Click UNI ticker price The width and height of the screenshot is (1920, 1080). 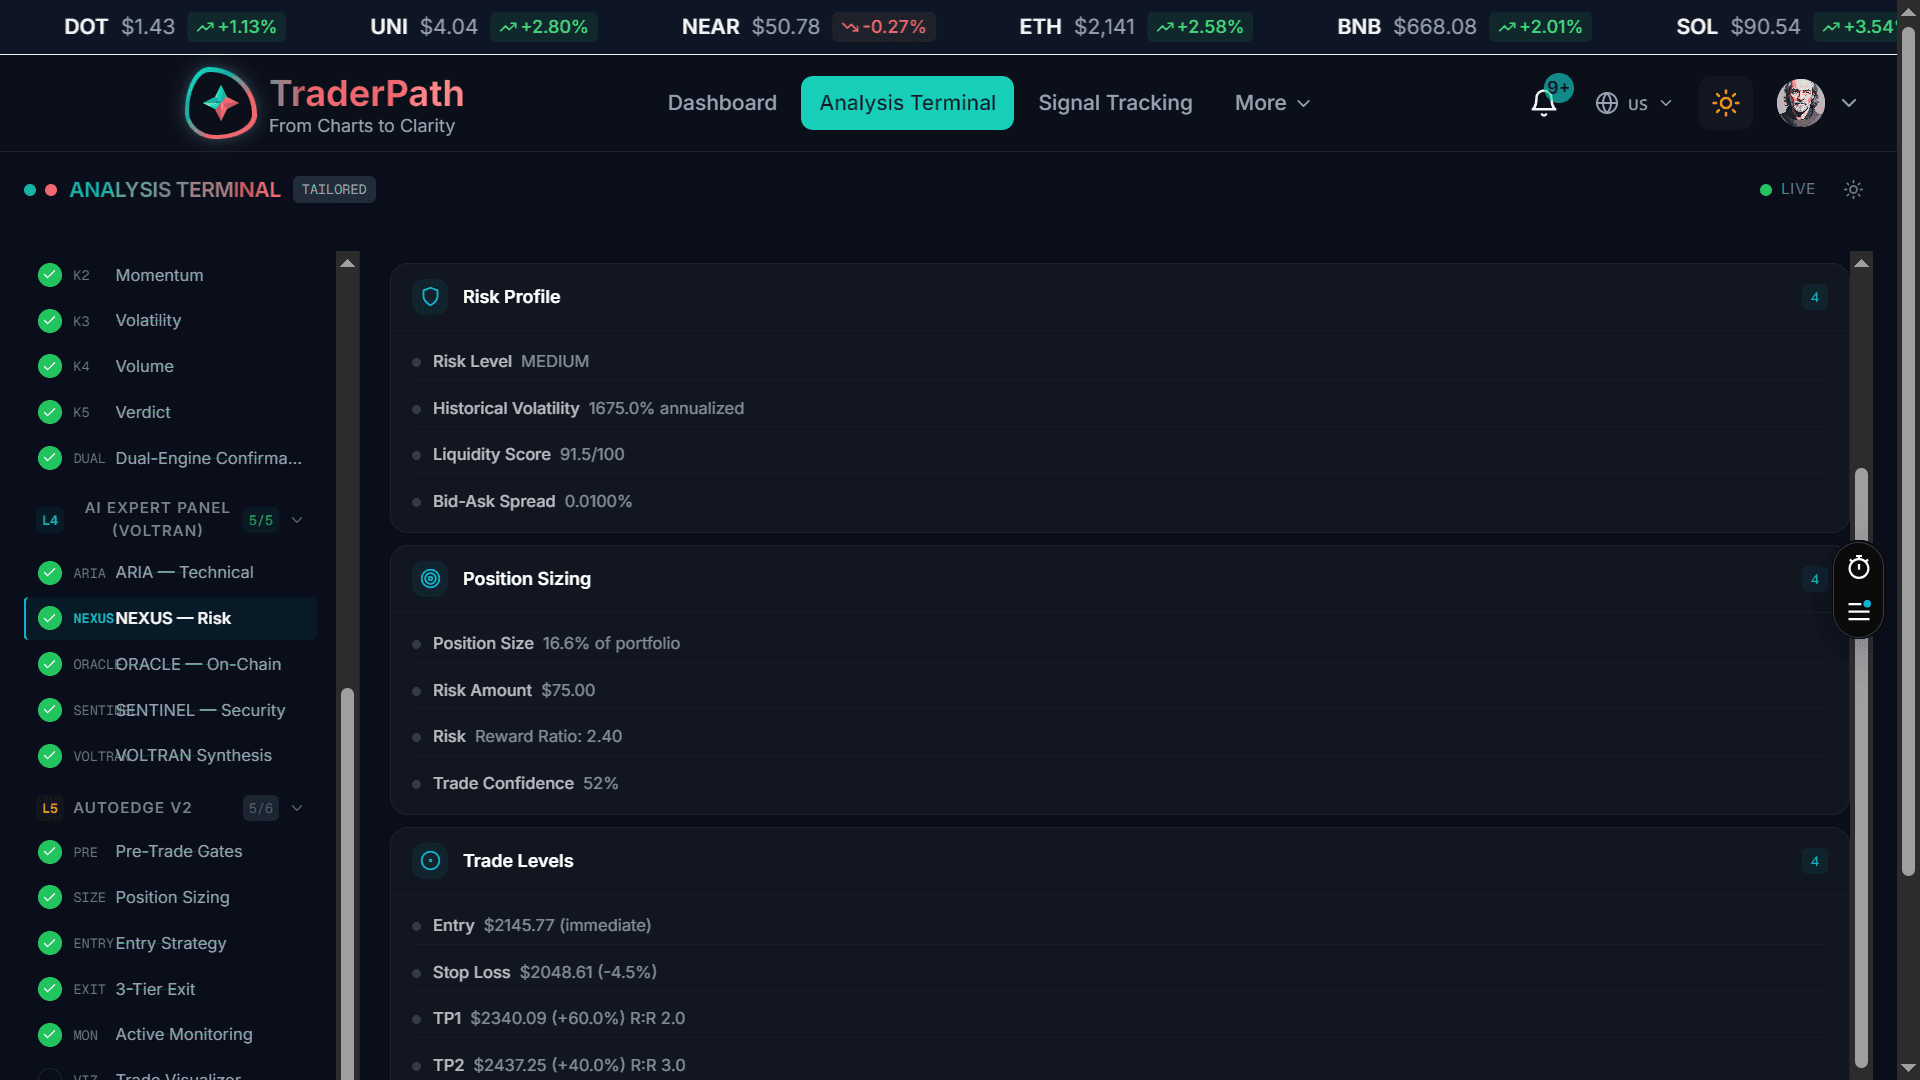coord(448,27)
